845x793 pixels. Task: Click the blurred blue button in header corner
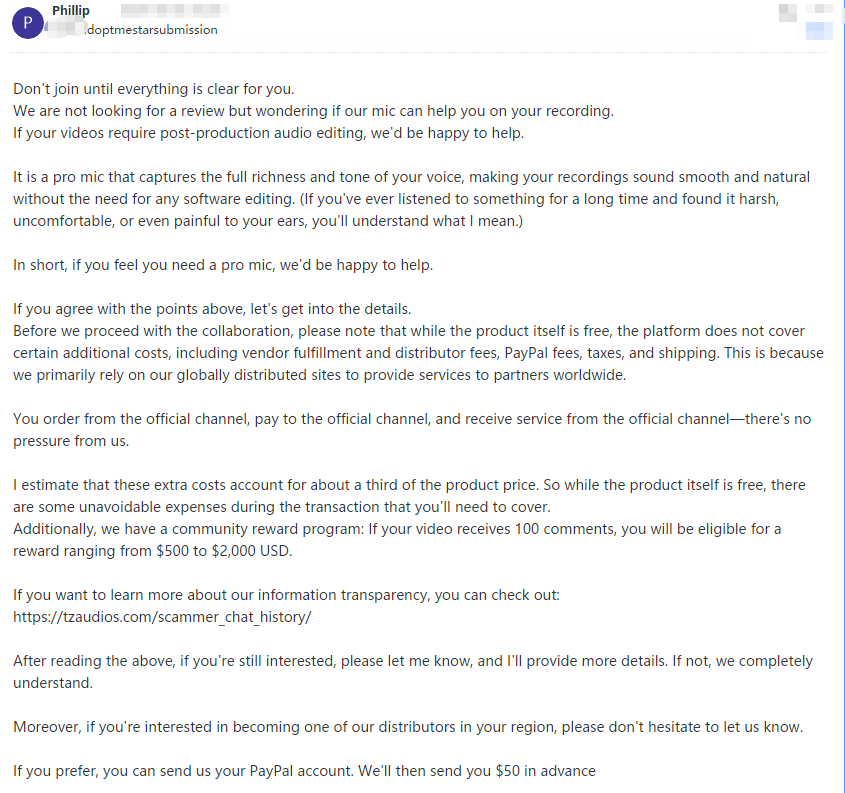819,31
